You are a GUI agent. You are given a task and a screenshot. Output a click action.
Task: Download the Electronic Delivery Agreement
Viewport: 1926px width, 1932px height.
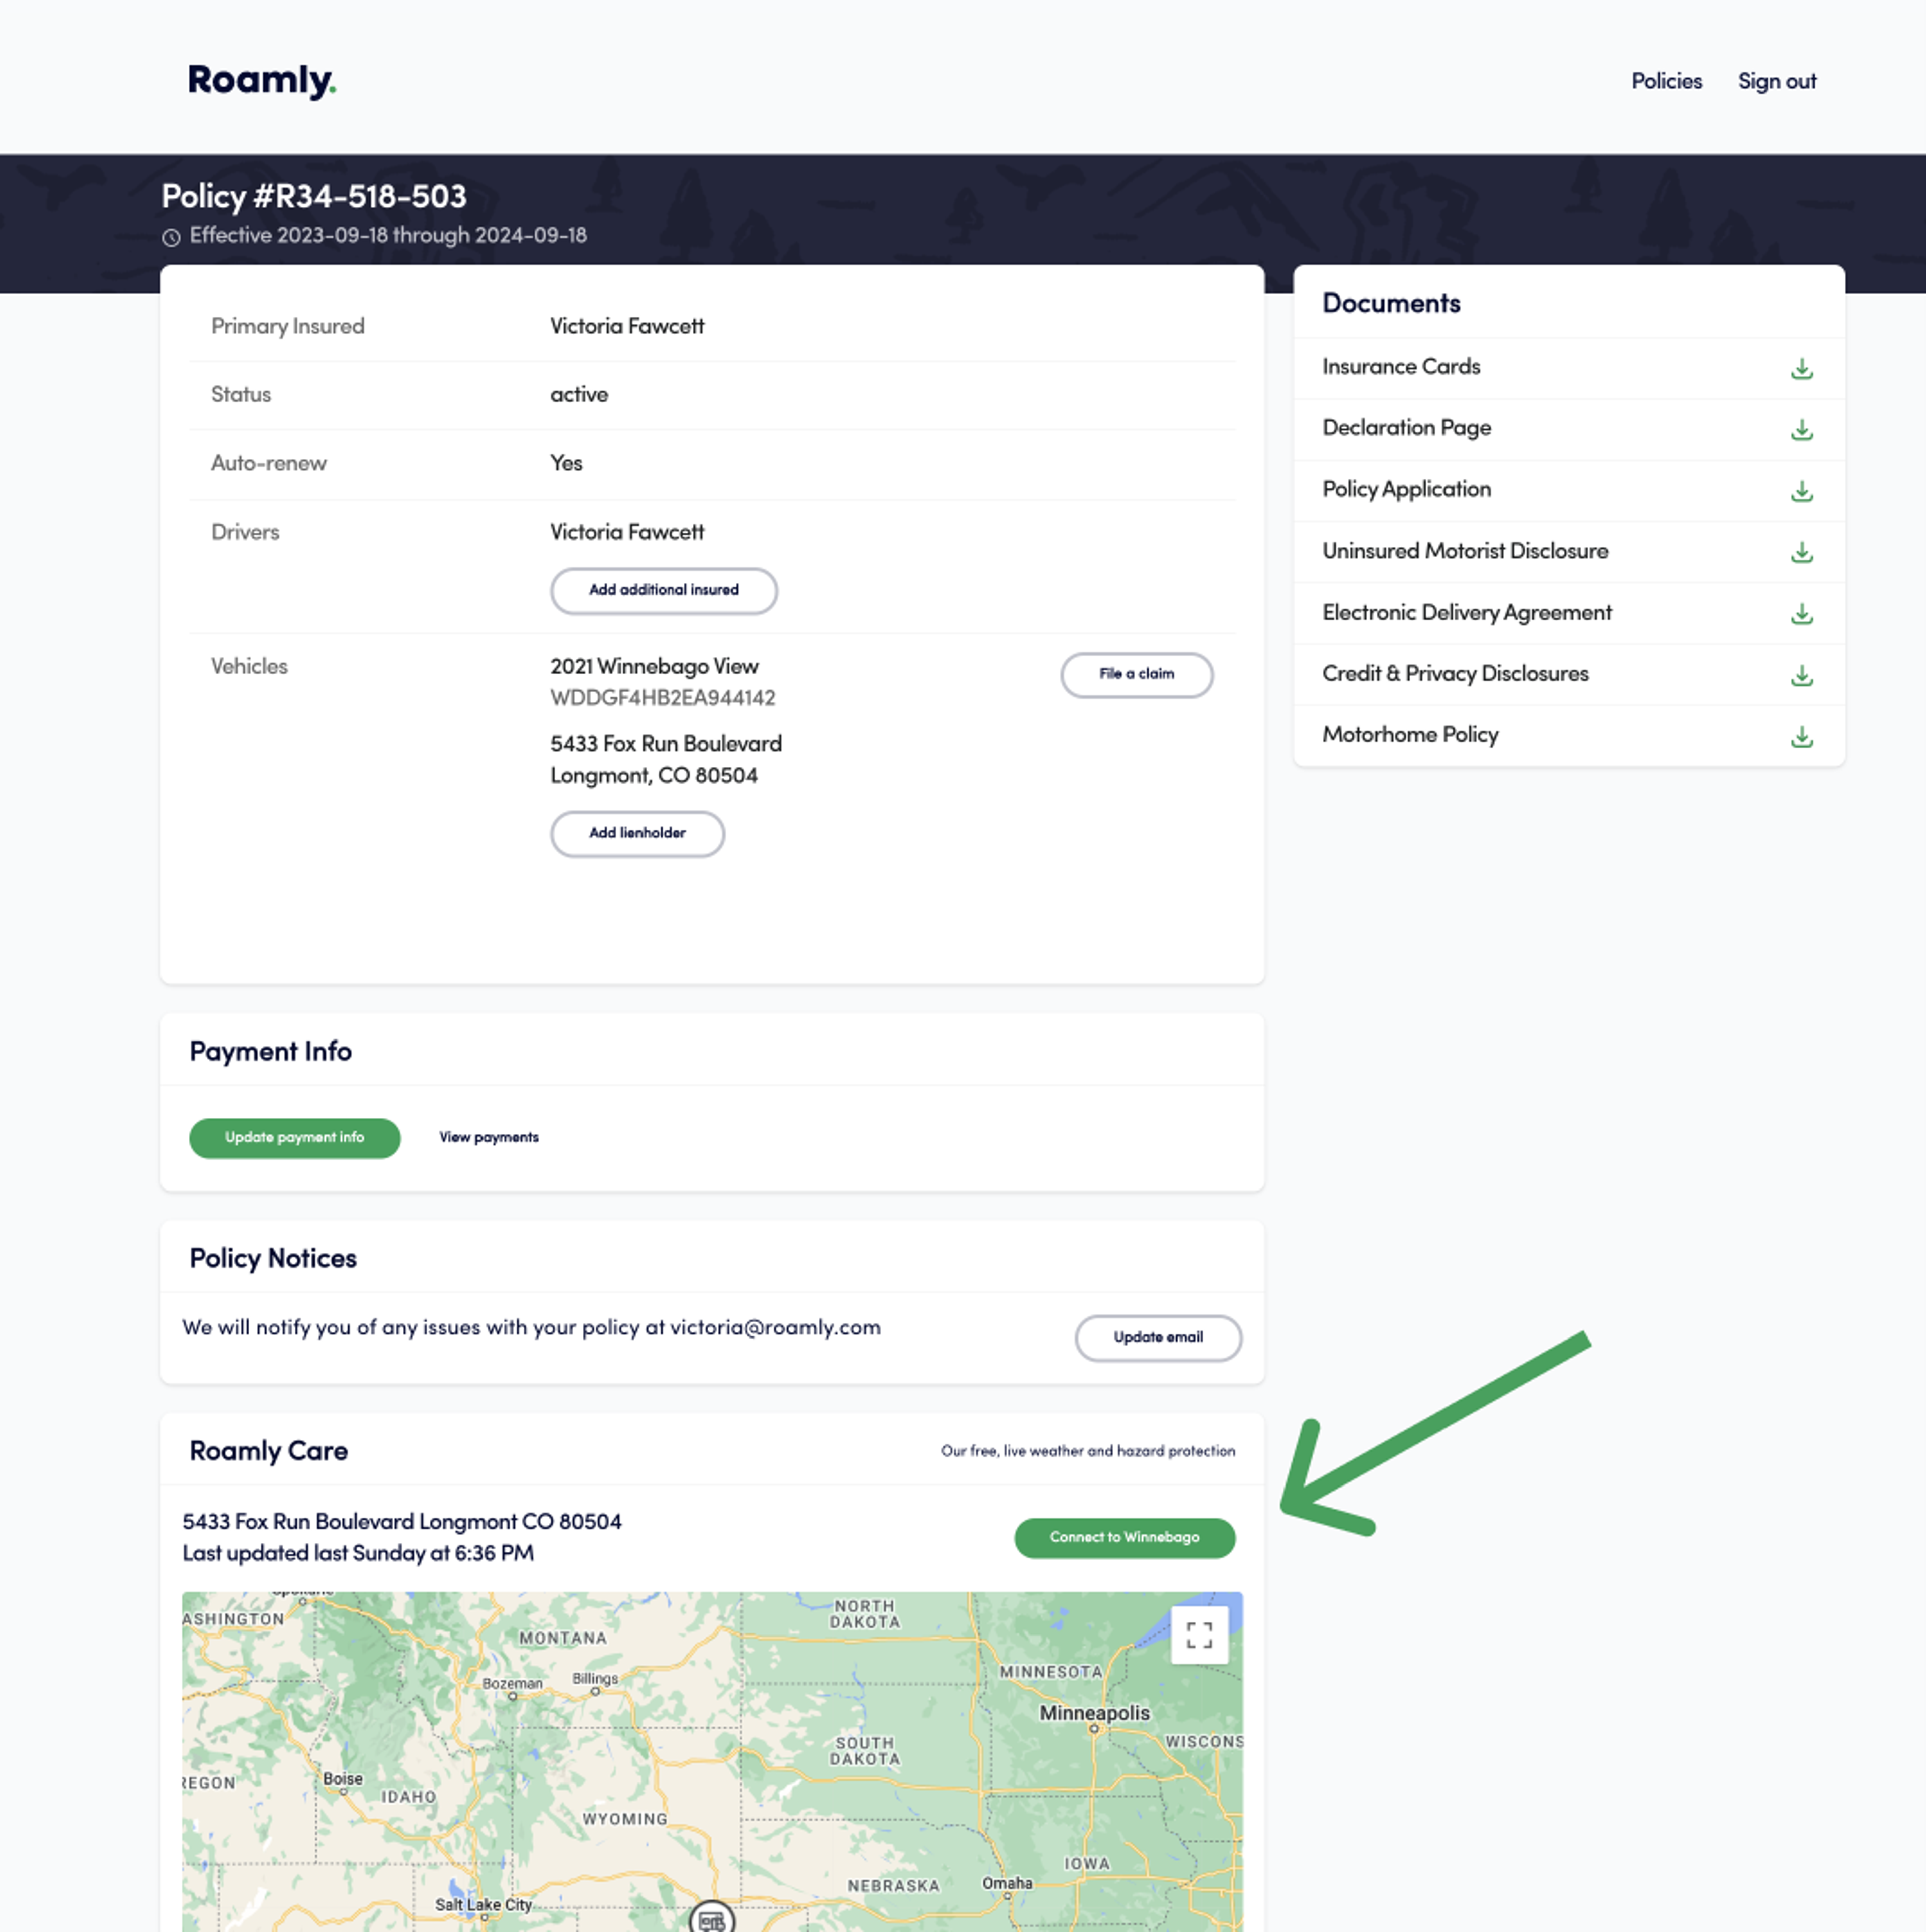(x=1801, y=613)
